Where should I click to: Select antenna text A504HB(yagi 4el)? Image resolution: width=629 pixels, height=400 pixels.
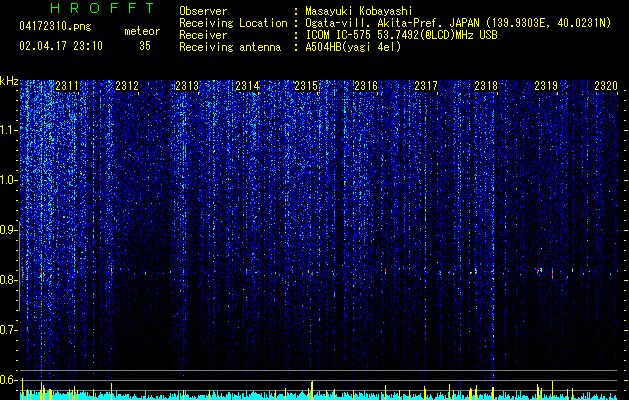point(353,47)
